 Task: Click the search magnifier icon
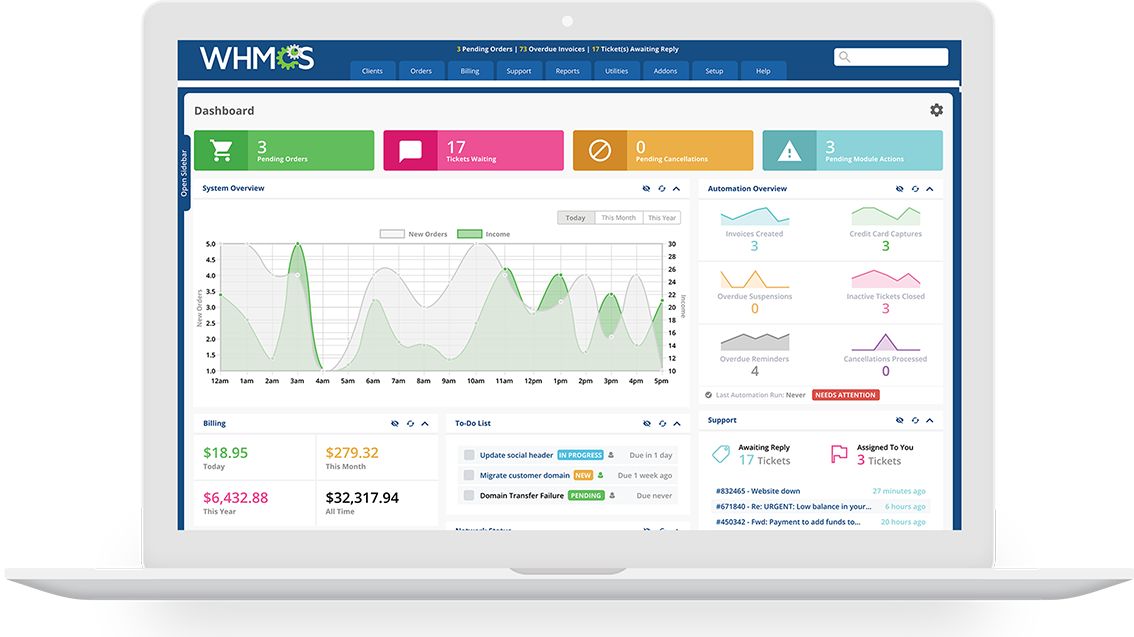(845, 57)
